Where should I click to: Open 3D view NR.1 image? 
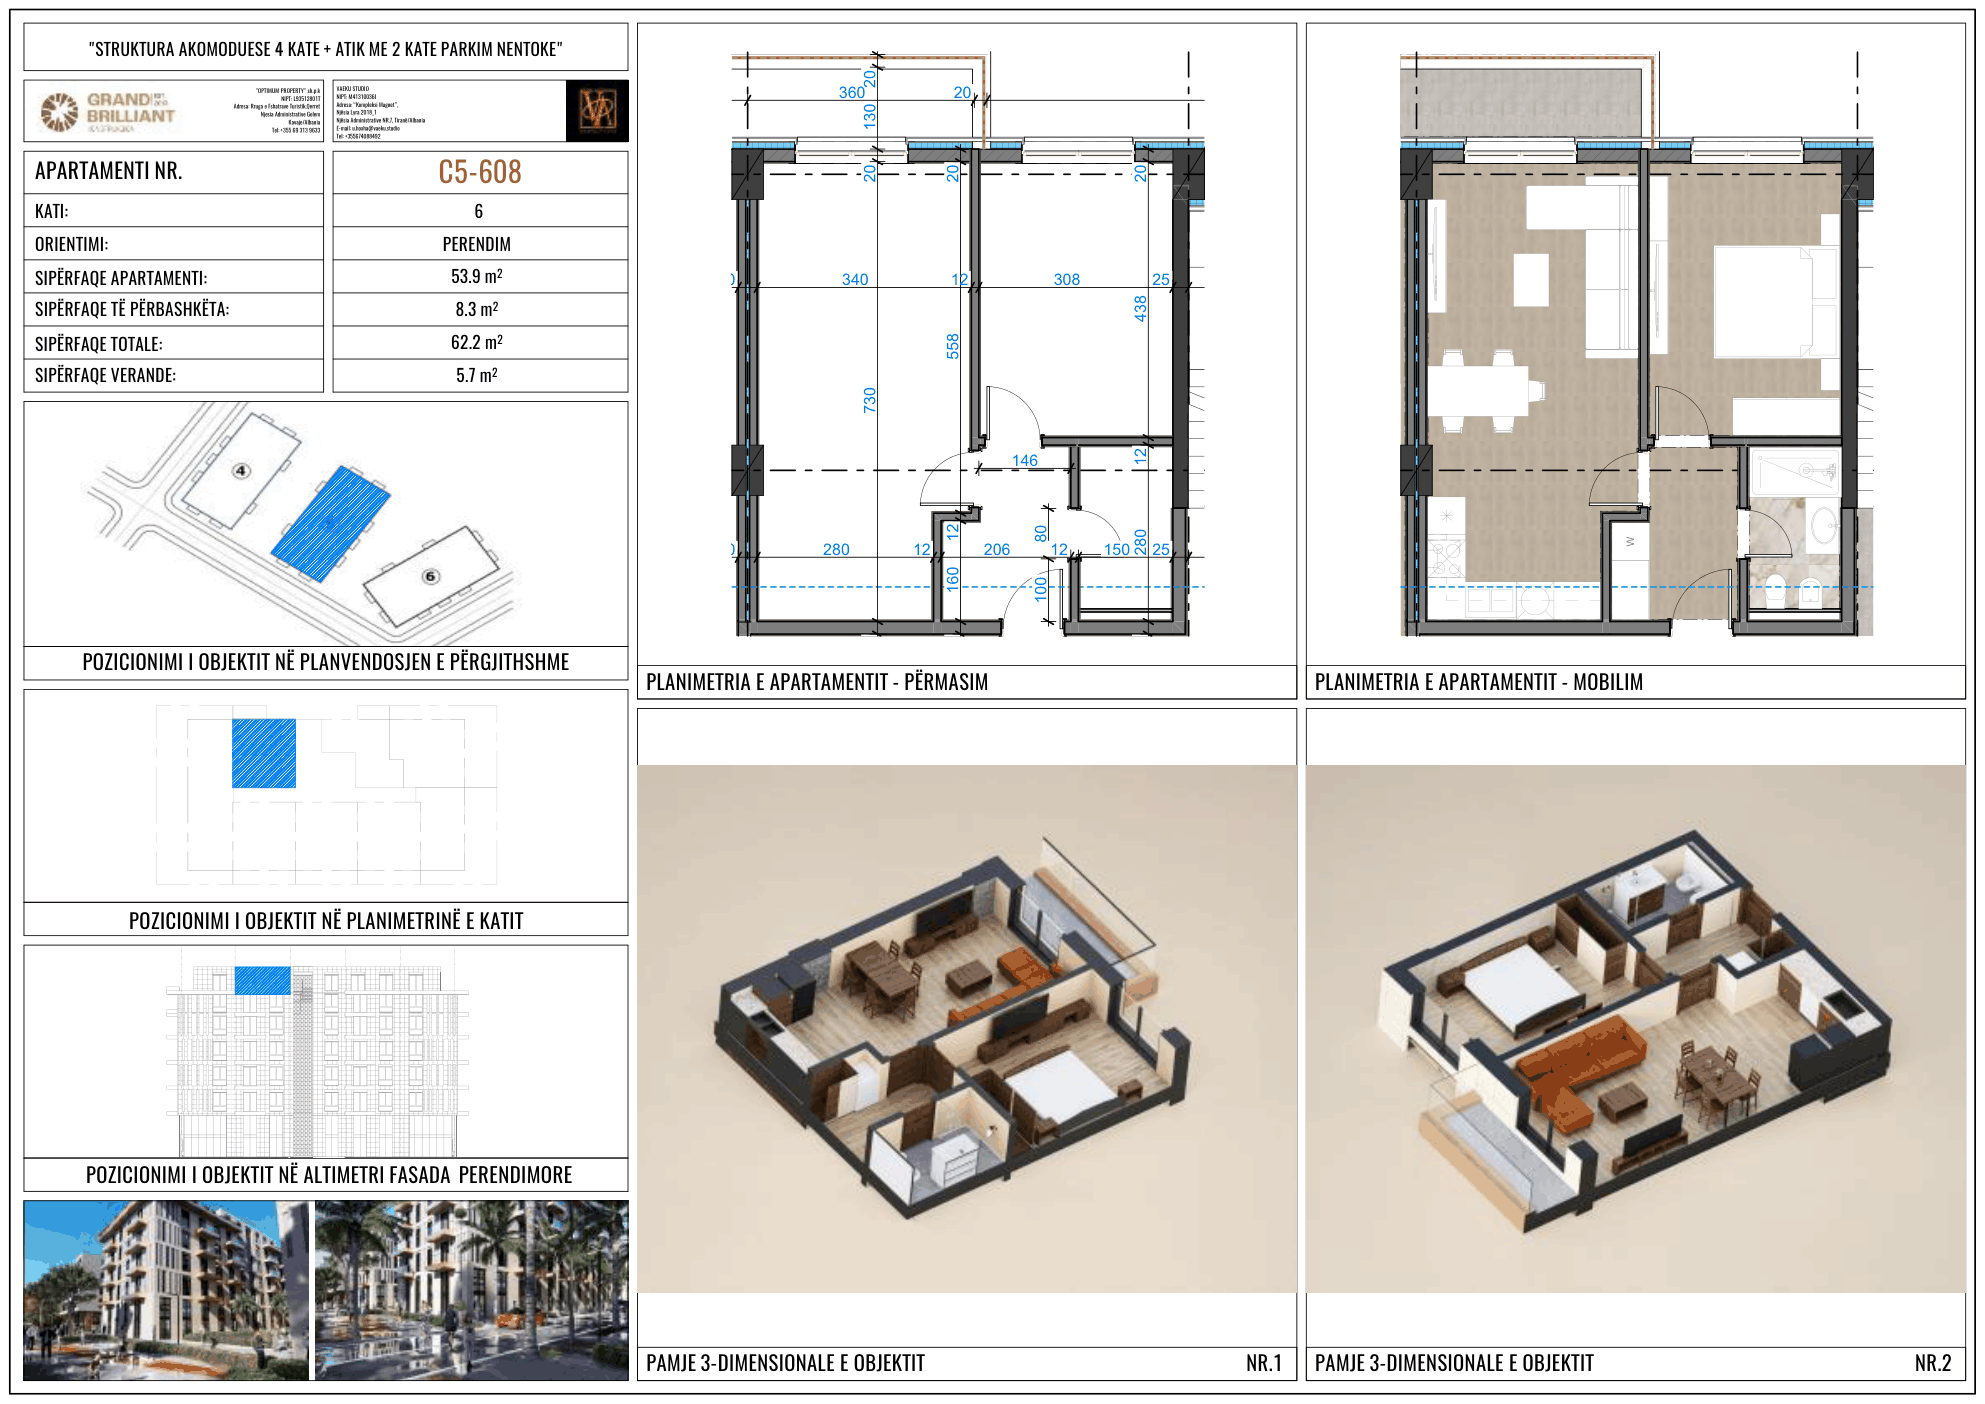pyautogui.click(x=967, y=1029)
